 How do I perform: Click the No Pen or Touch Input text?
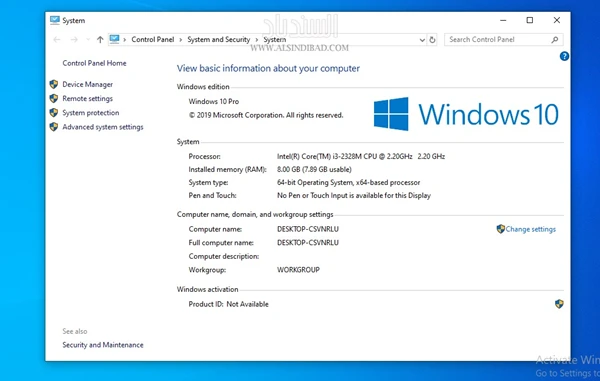354,195
